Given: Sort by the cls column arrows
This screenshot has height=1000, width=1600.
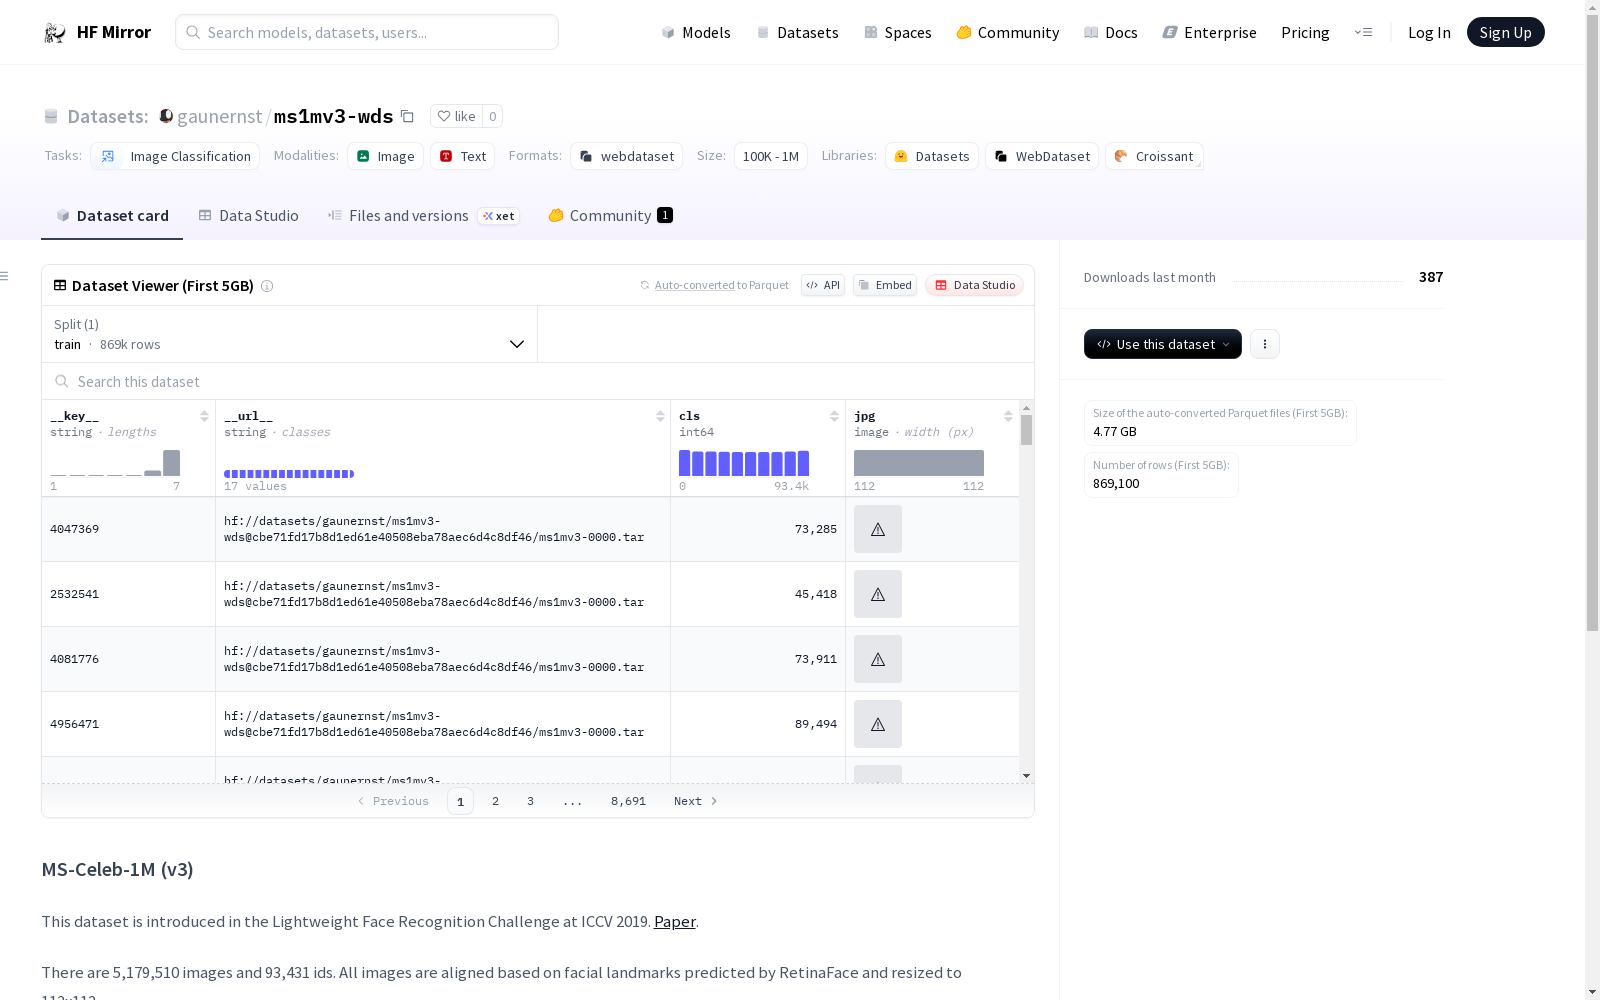Looking at the screenshot, I should click(x=834, y=416).
